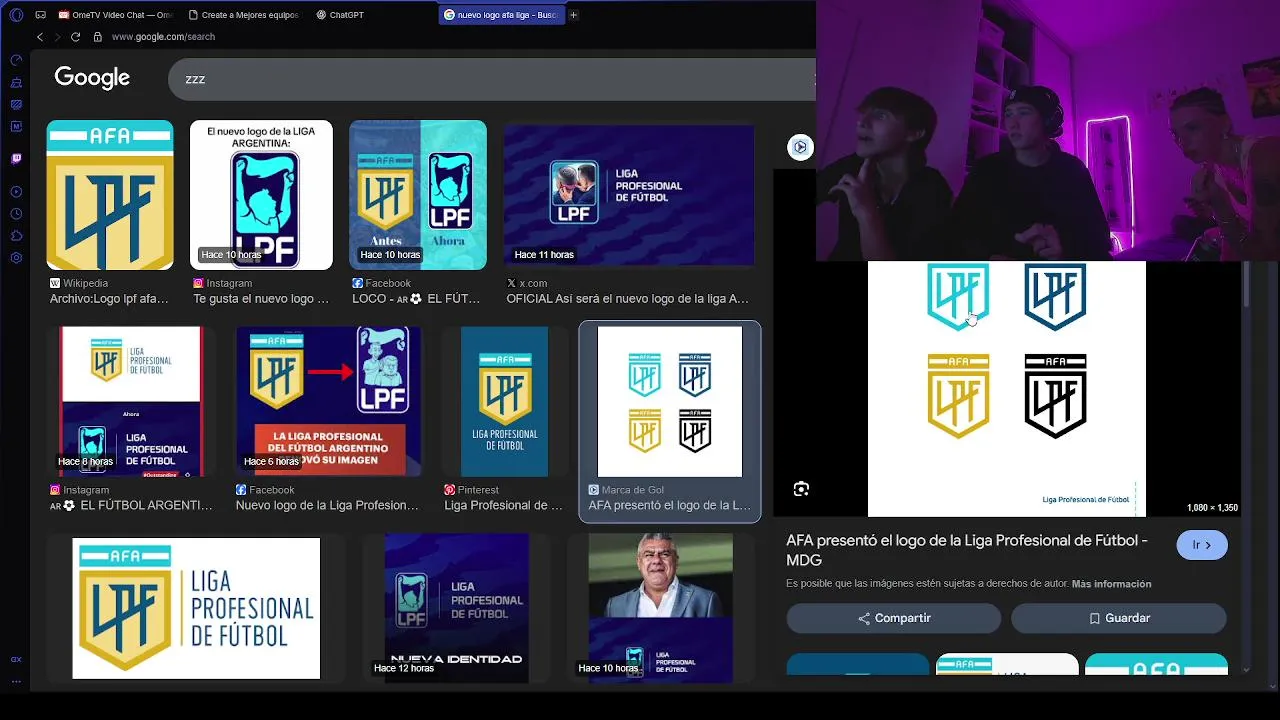The height and width of the screenshot is (720, 1280).
Task: Select the red arrow logo change thumbnail
Action: (329, 402)
